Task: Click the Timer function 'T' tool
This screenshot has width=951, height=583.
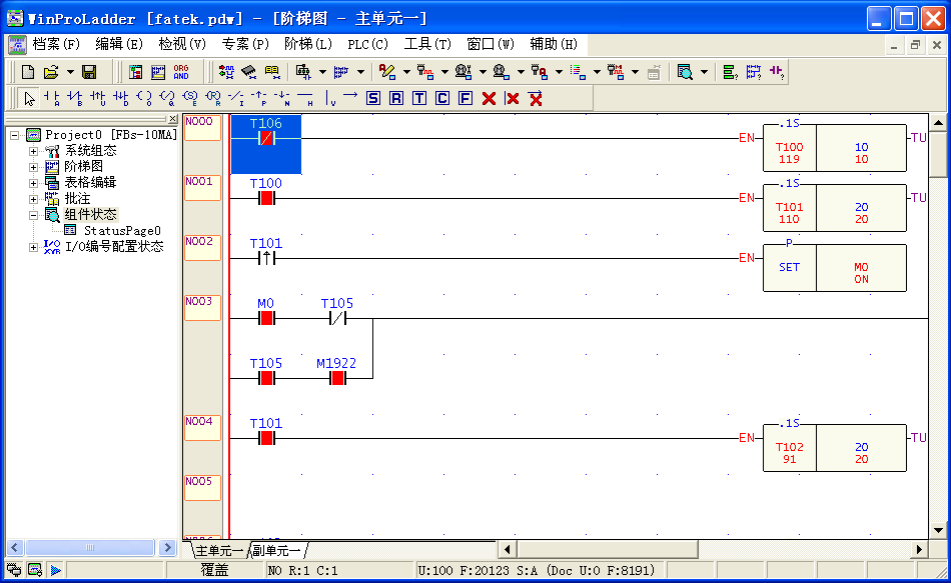Action: point(419,98)
